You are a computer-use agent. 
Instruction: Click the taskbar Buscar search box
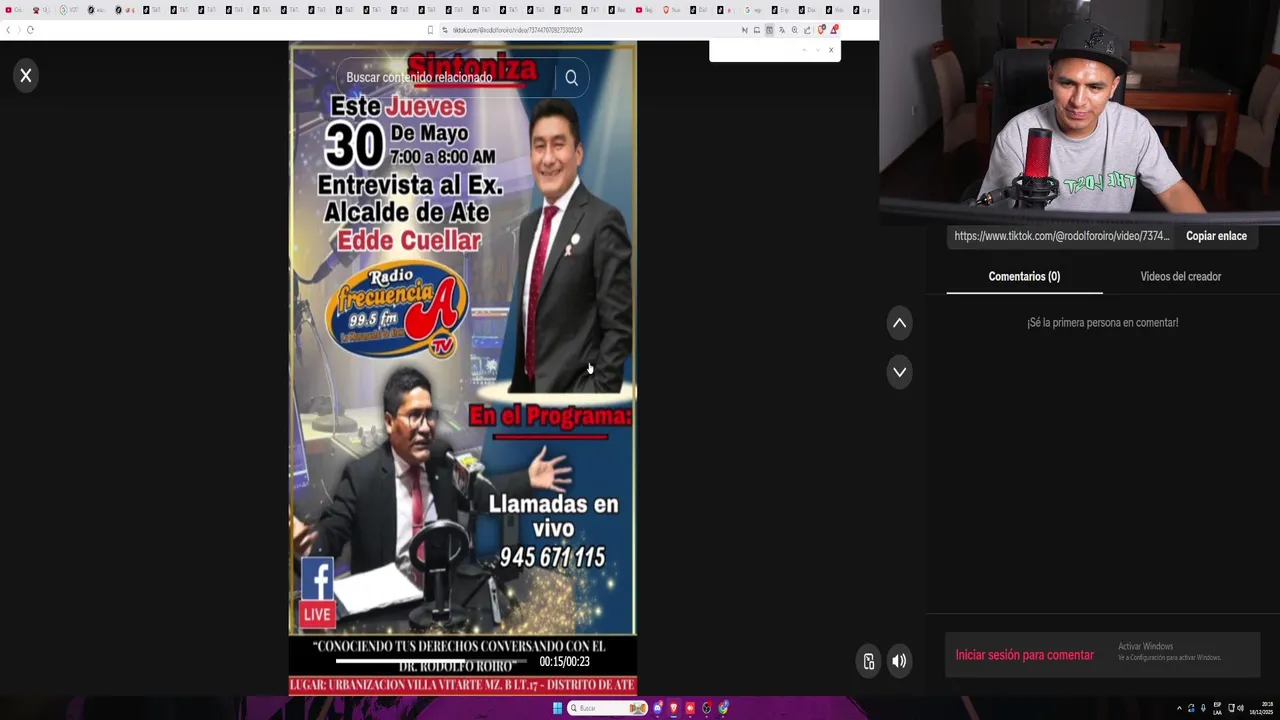click(x=608, y=708)
